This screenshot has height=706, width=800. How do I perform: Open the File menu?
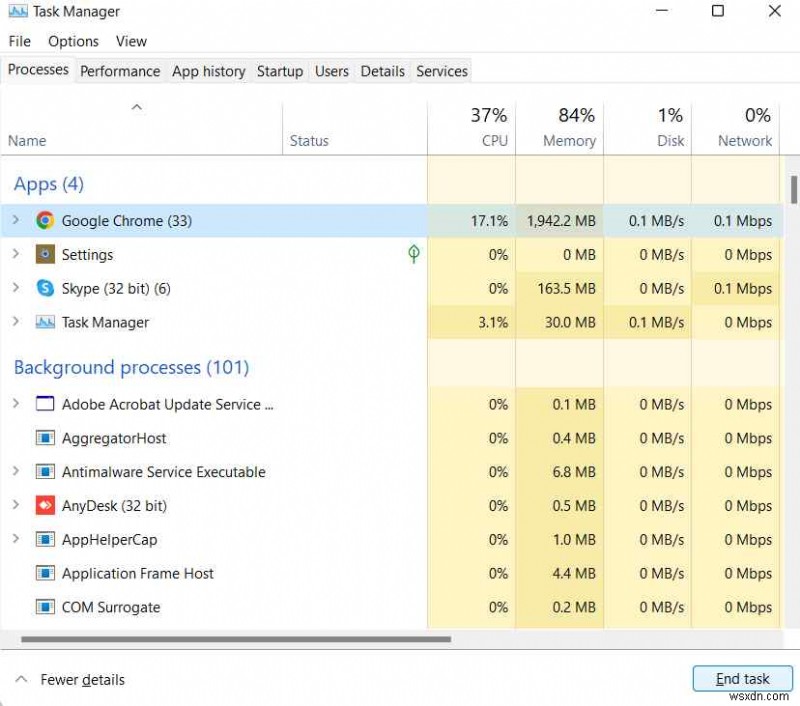point(19,41)
